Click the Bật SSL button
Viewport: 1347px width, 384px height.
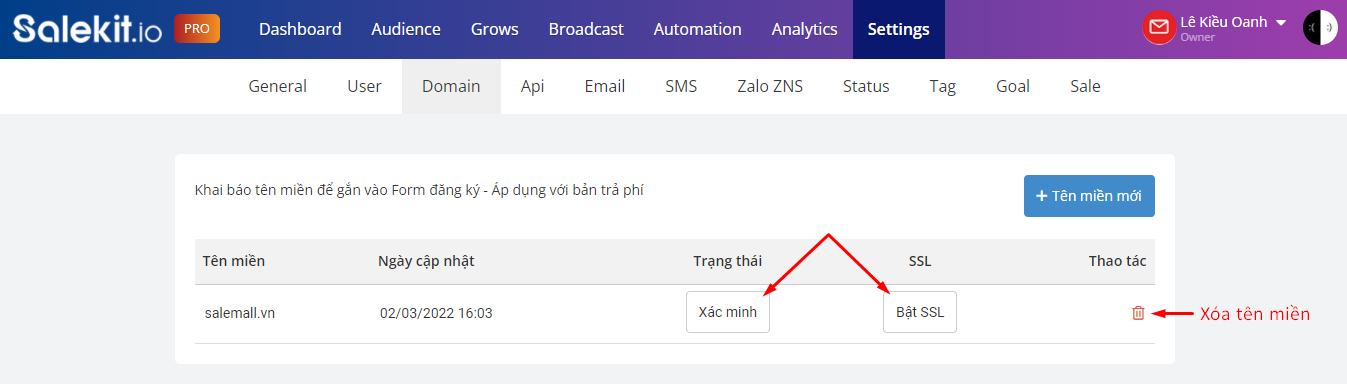pos(920,312)
